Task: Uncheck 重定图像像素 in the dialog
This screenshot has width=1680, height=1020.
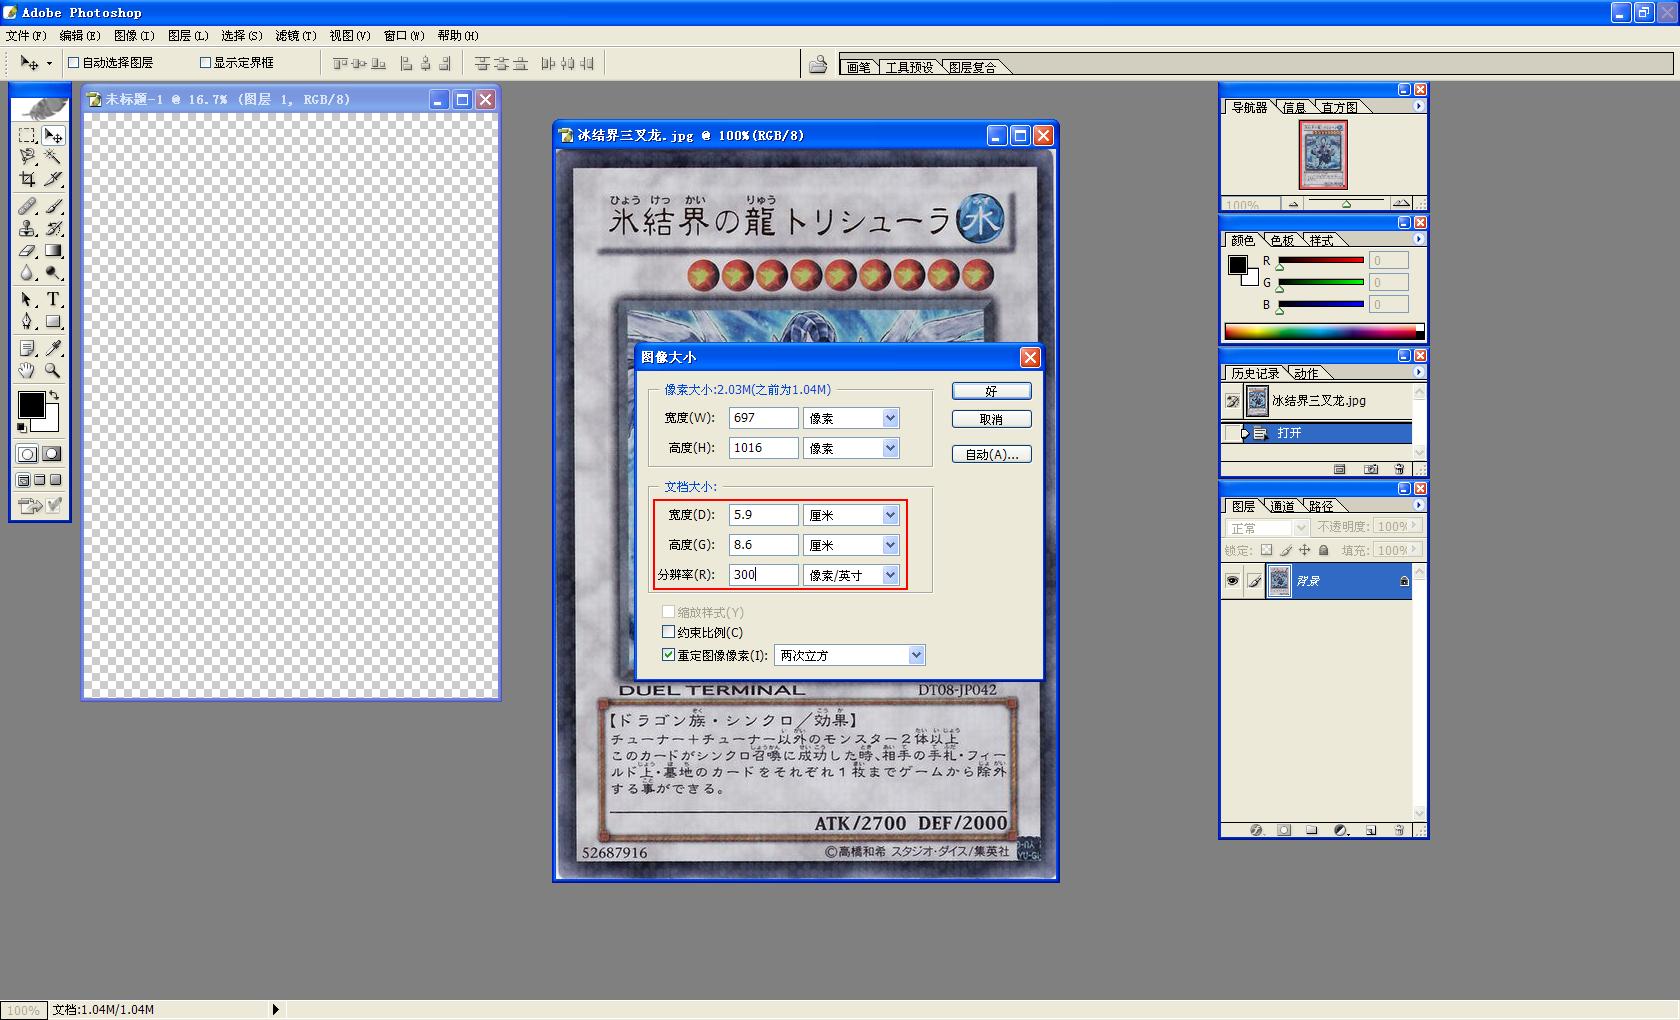Action: (668, 655)
